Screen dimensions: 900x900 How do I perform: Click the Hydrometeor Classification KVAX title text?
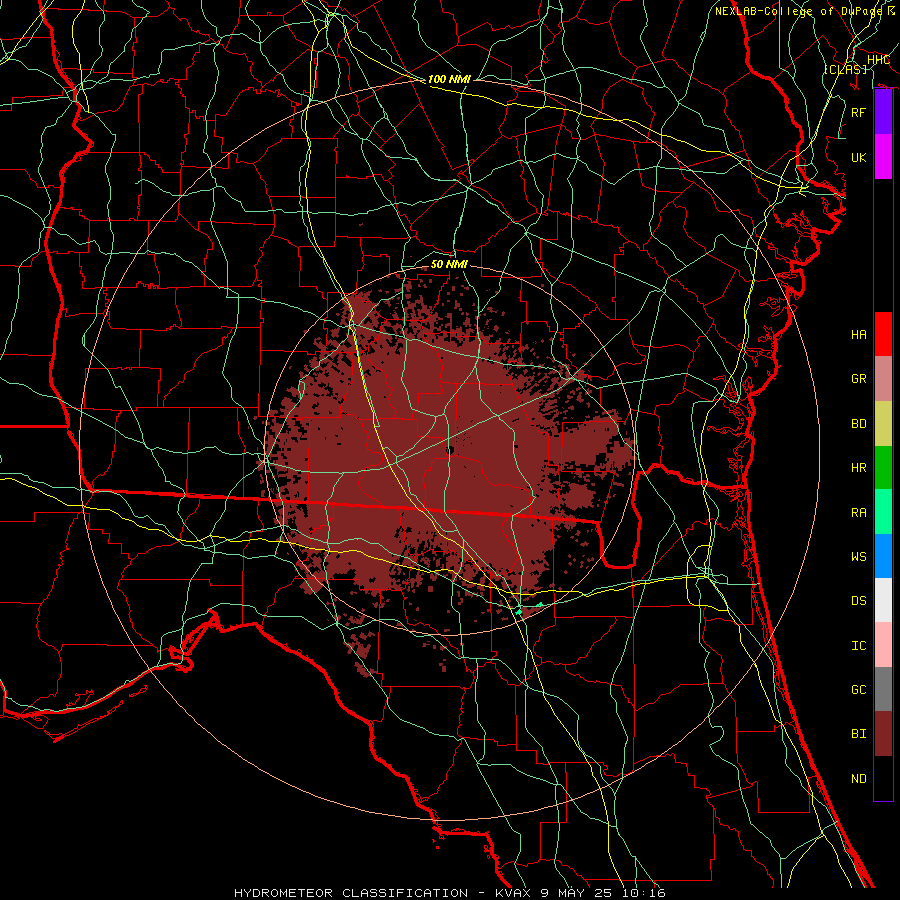tap(450, 893)
